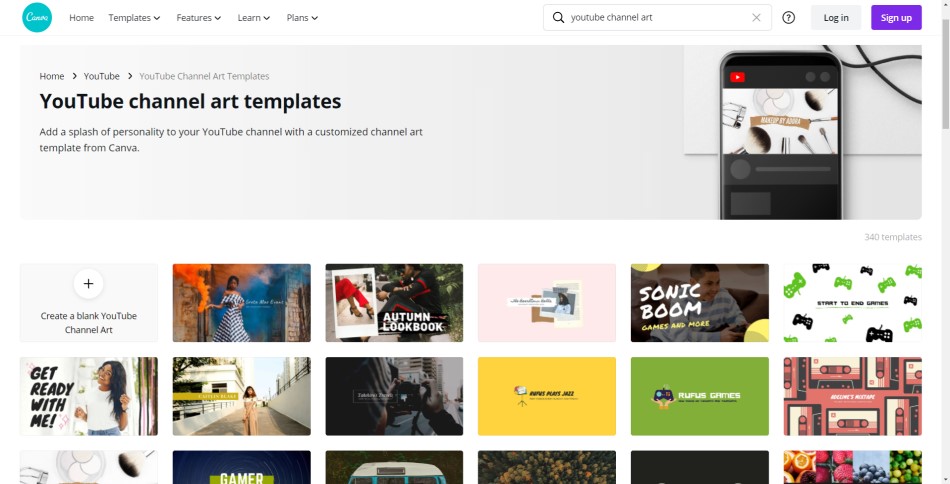Expand the Features dropdown menu
950x484 pixels.
coord(199,18)
